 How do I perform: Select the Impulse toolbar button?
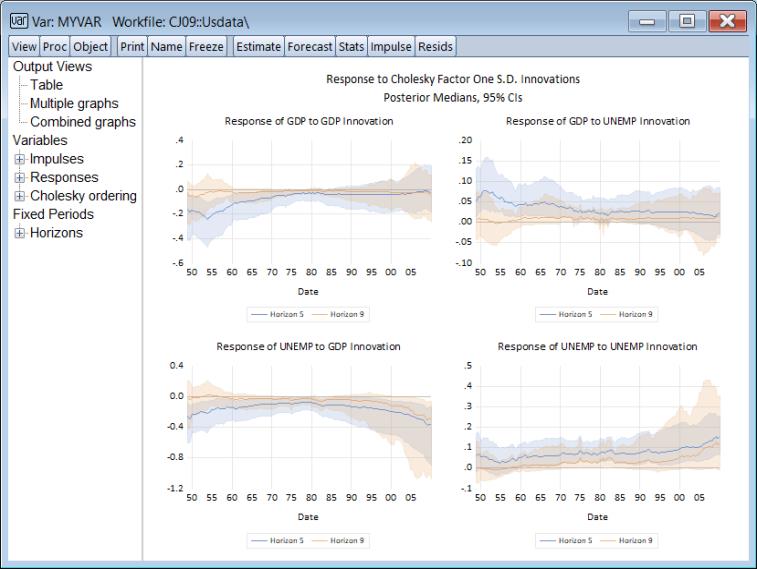coord(391,46)
